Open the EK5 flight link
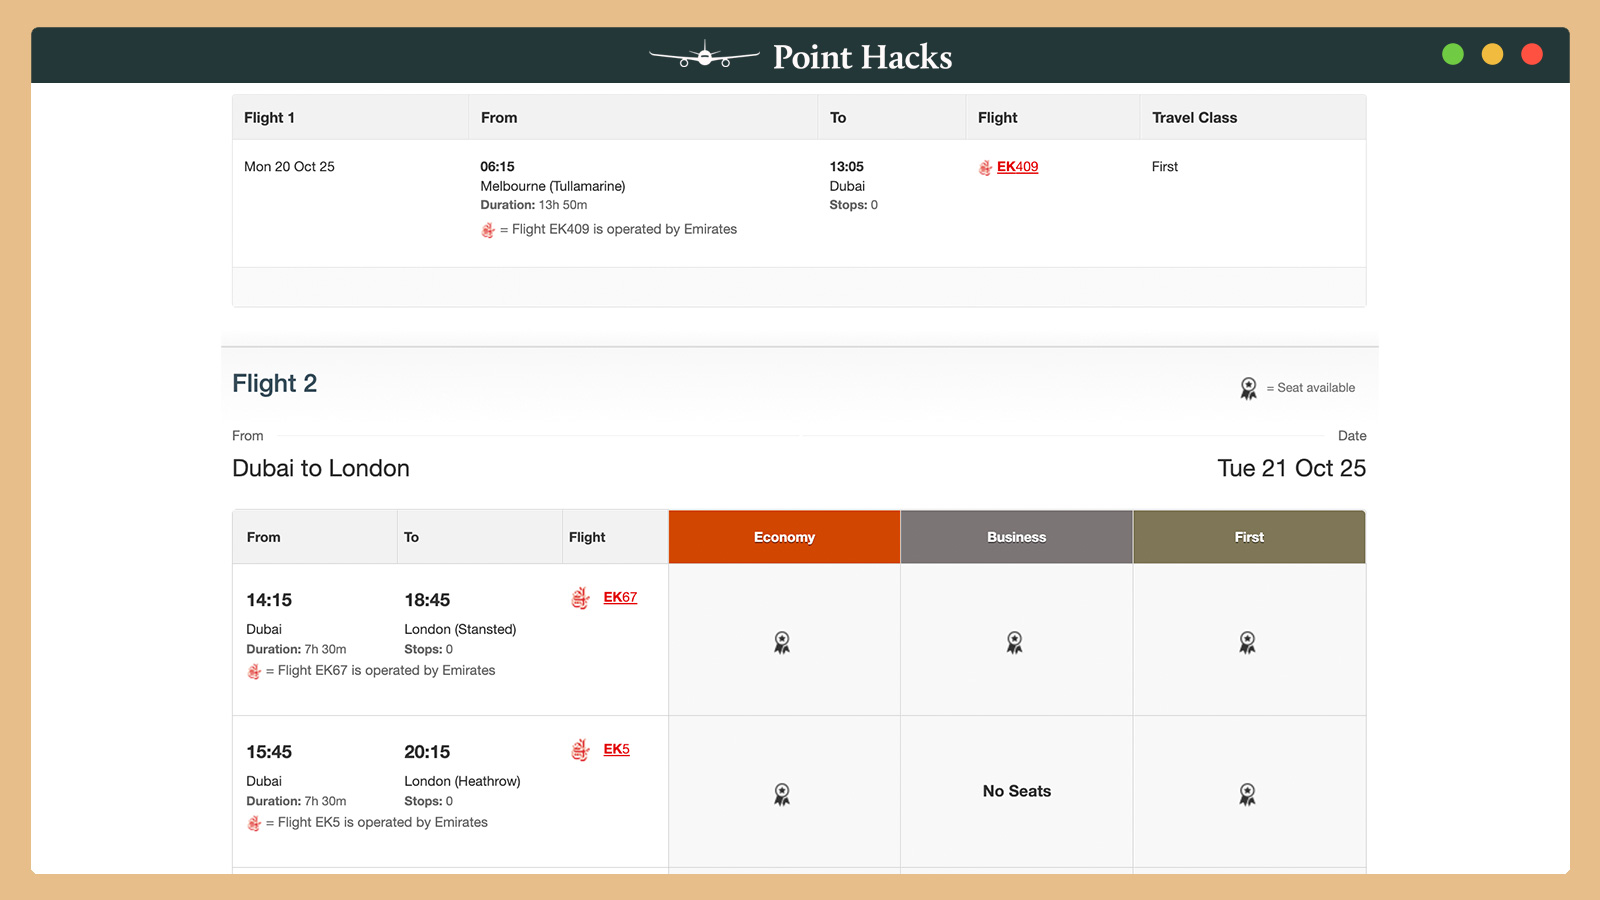 point(616,749)
